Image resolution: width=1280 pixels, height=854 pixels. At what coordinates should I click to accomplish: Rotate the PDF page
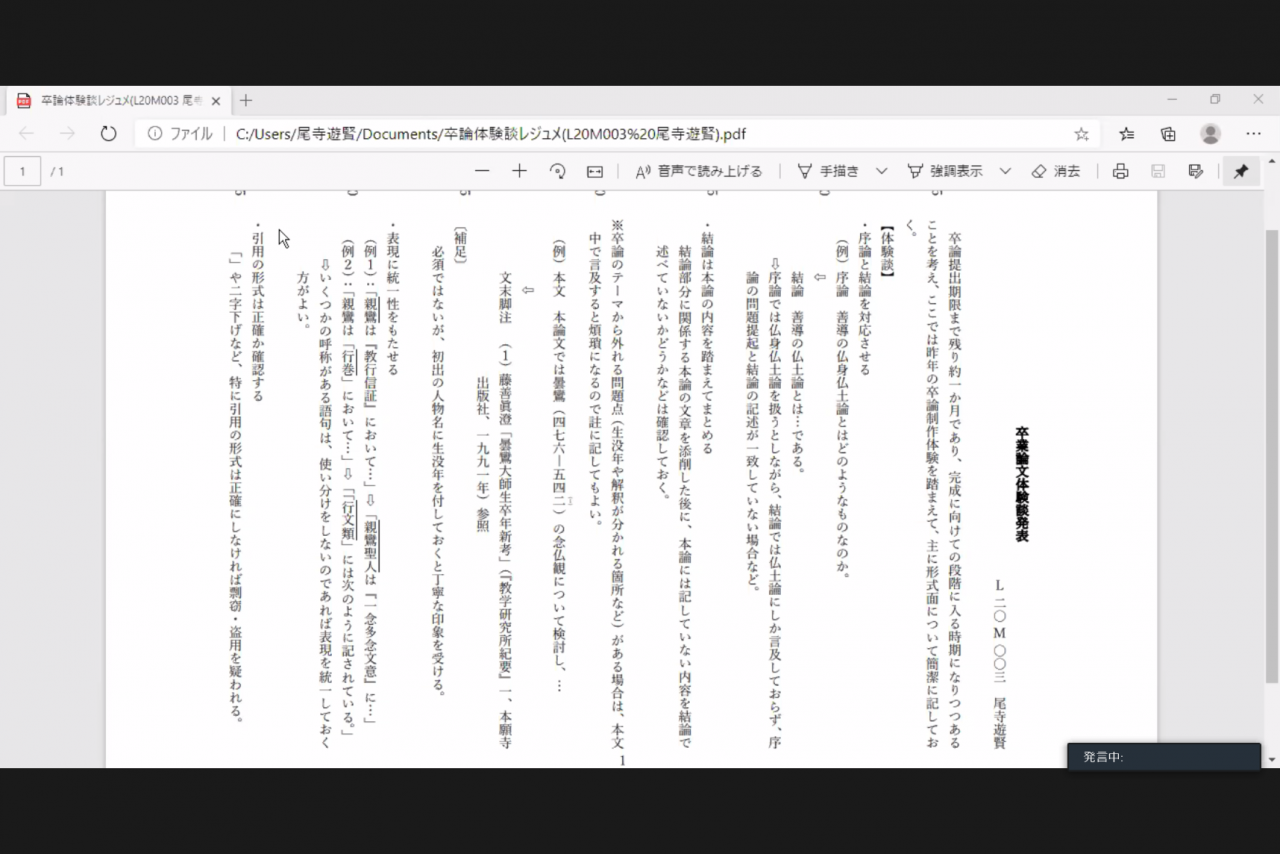pyautogui.click(x=557, y=171)
